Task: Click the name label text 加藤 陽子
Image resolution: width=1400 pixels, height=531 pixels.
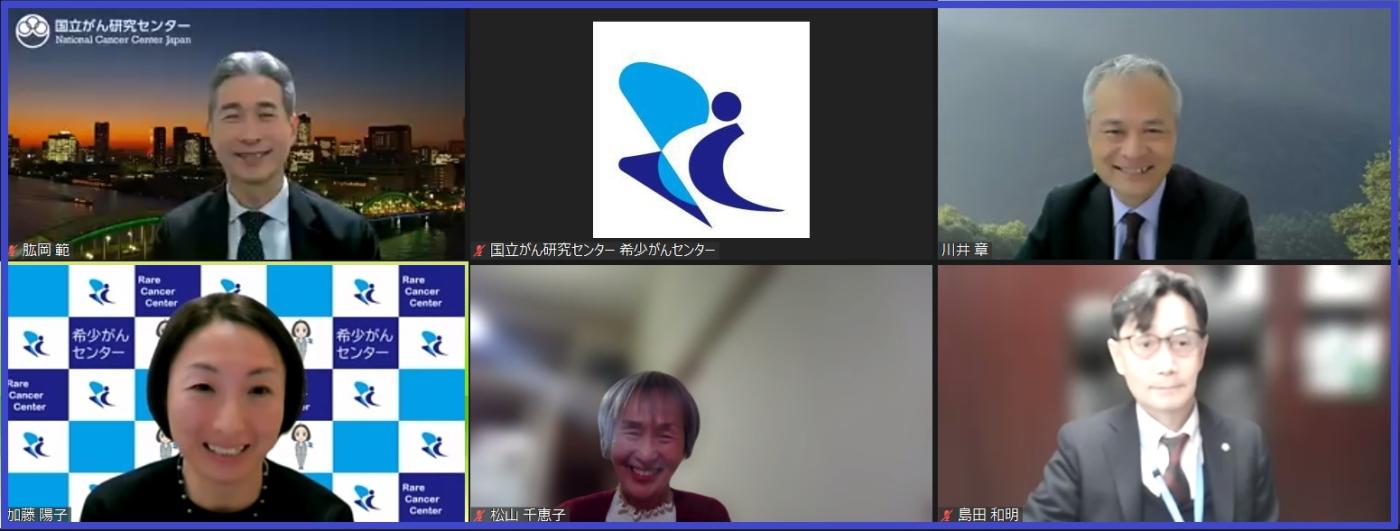Action: coord(38,515)
